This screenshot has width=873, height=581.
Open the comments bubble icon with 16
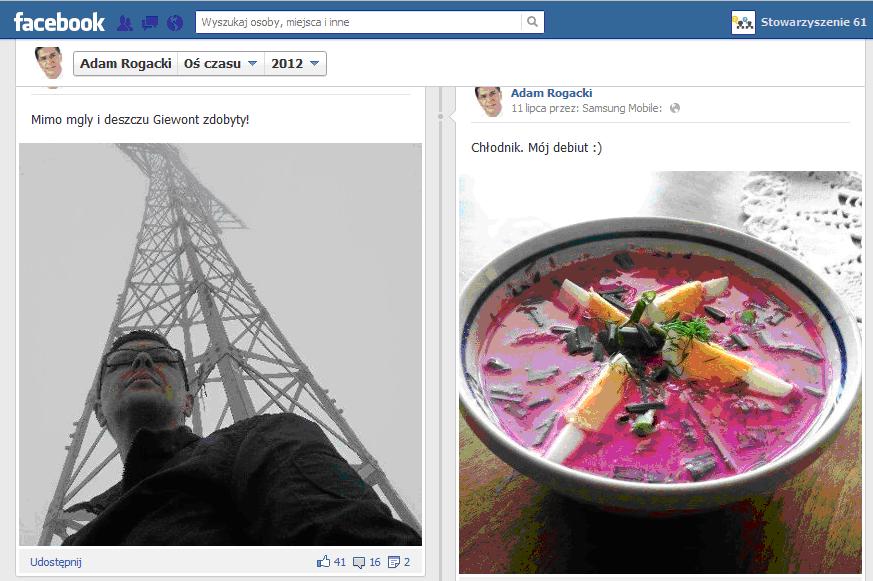(x=359, y=563)
